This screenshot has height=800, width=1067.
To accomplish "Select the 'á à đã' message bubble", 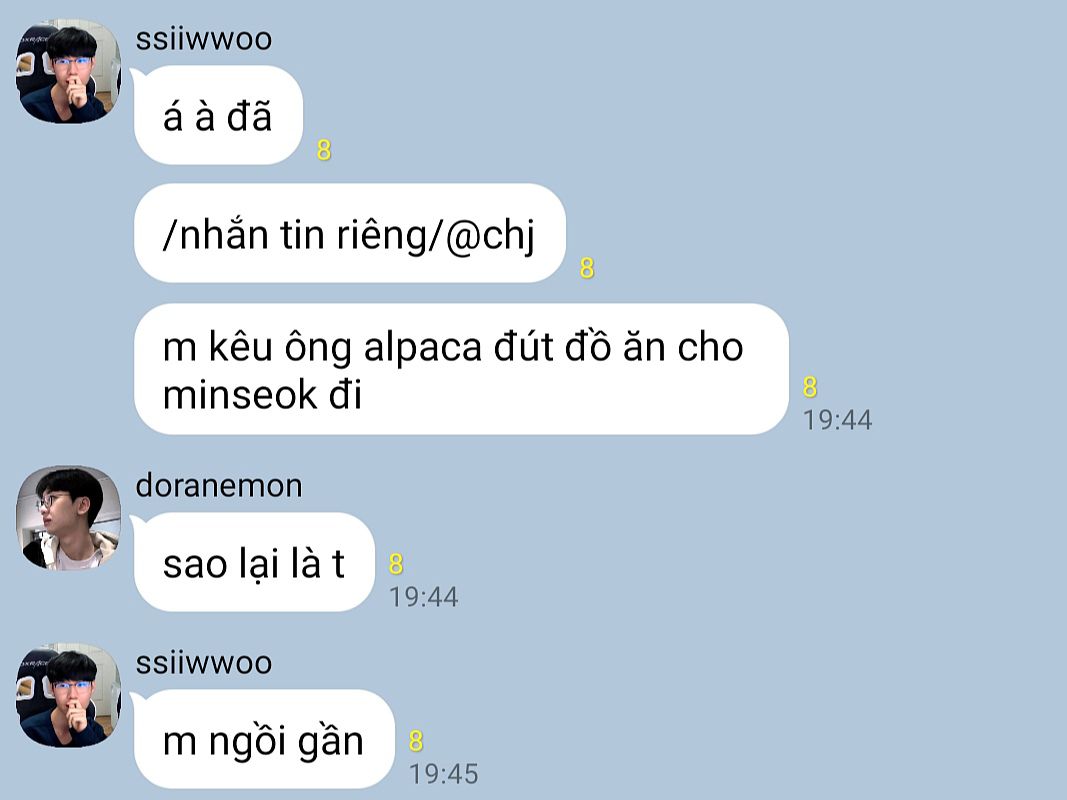I will point(218,115).
